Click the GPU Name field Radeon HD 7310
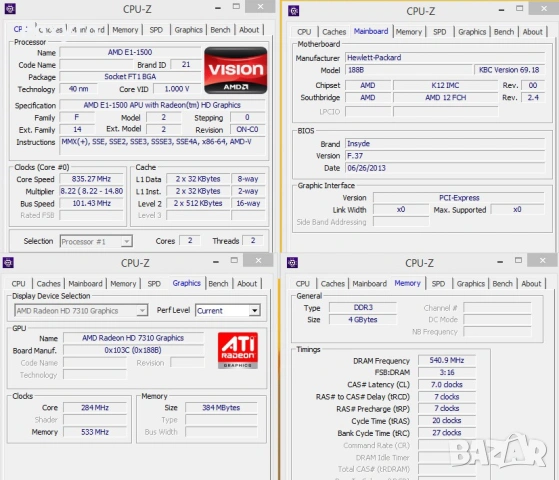559x480 pixels. pos(133,338)
